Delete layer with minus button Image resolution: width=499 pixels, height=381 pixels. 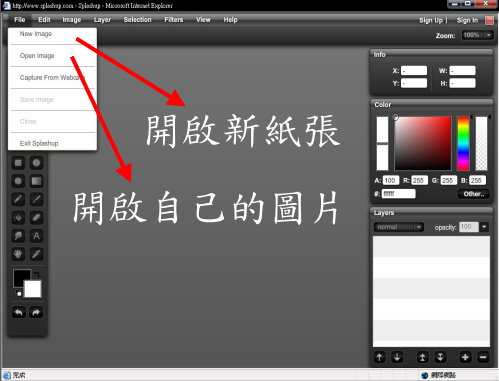pos(483,358)
